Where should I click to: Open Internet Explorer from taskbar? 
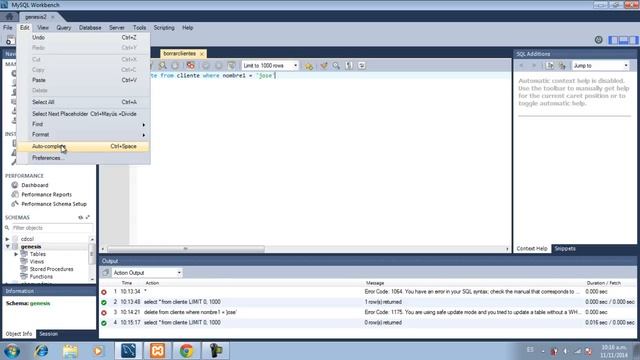[41, 351]
